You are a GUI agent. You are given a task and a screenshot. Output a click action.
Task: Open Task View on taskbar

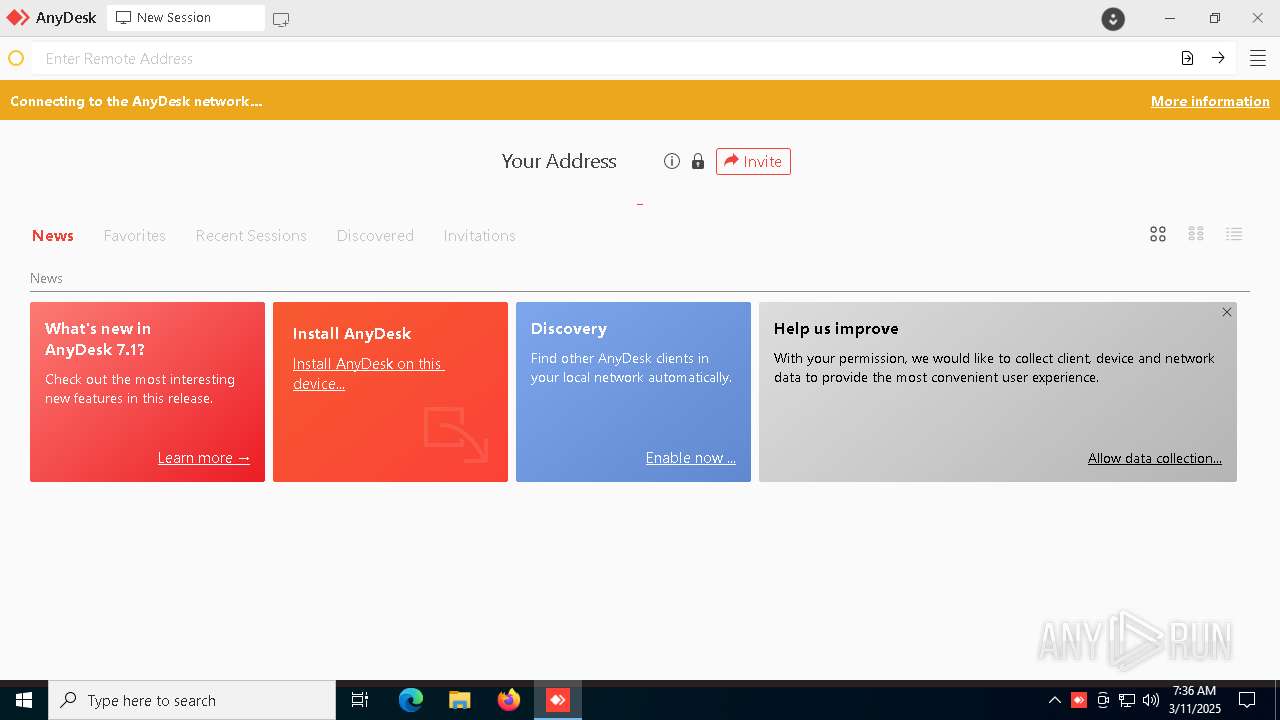[x=360, y=700]
